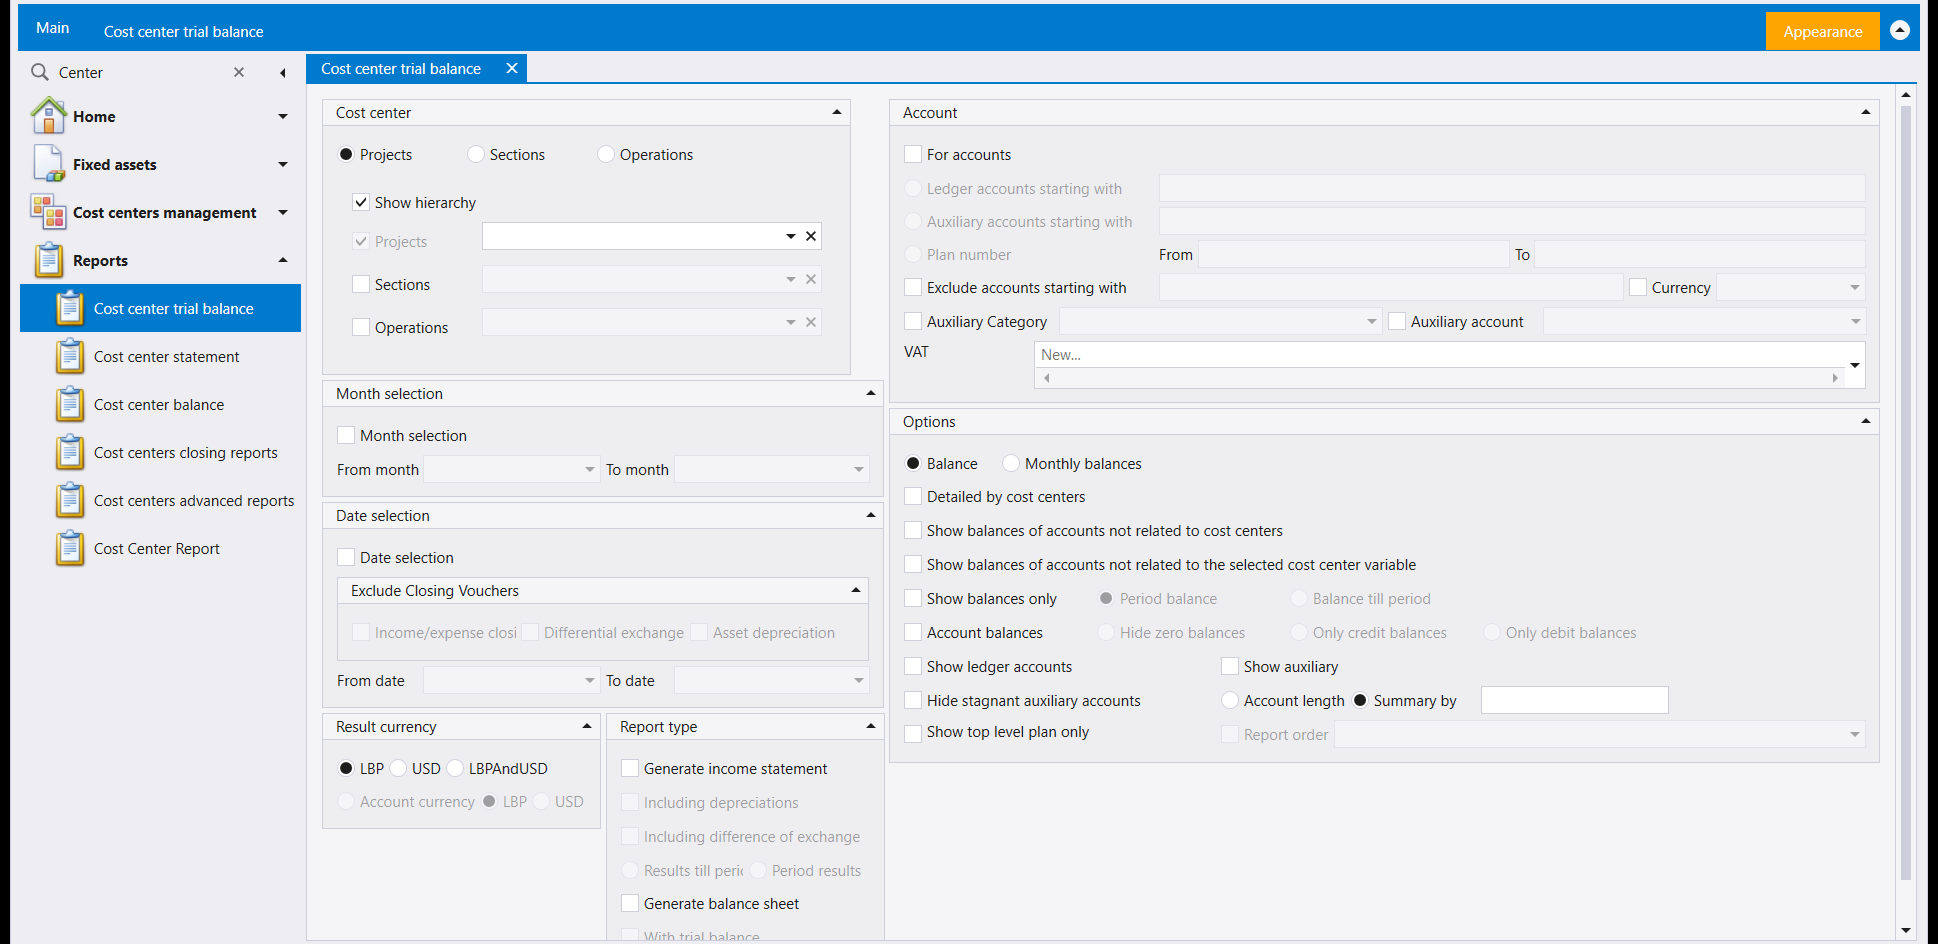Select USD result currency
Image resolution: width=1938 pixels, height=944 pixels.
[398, 768]
